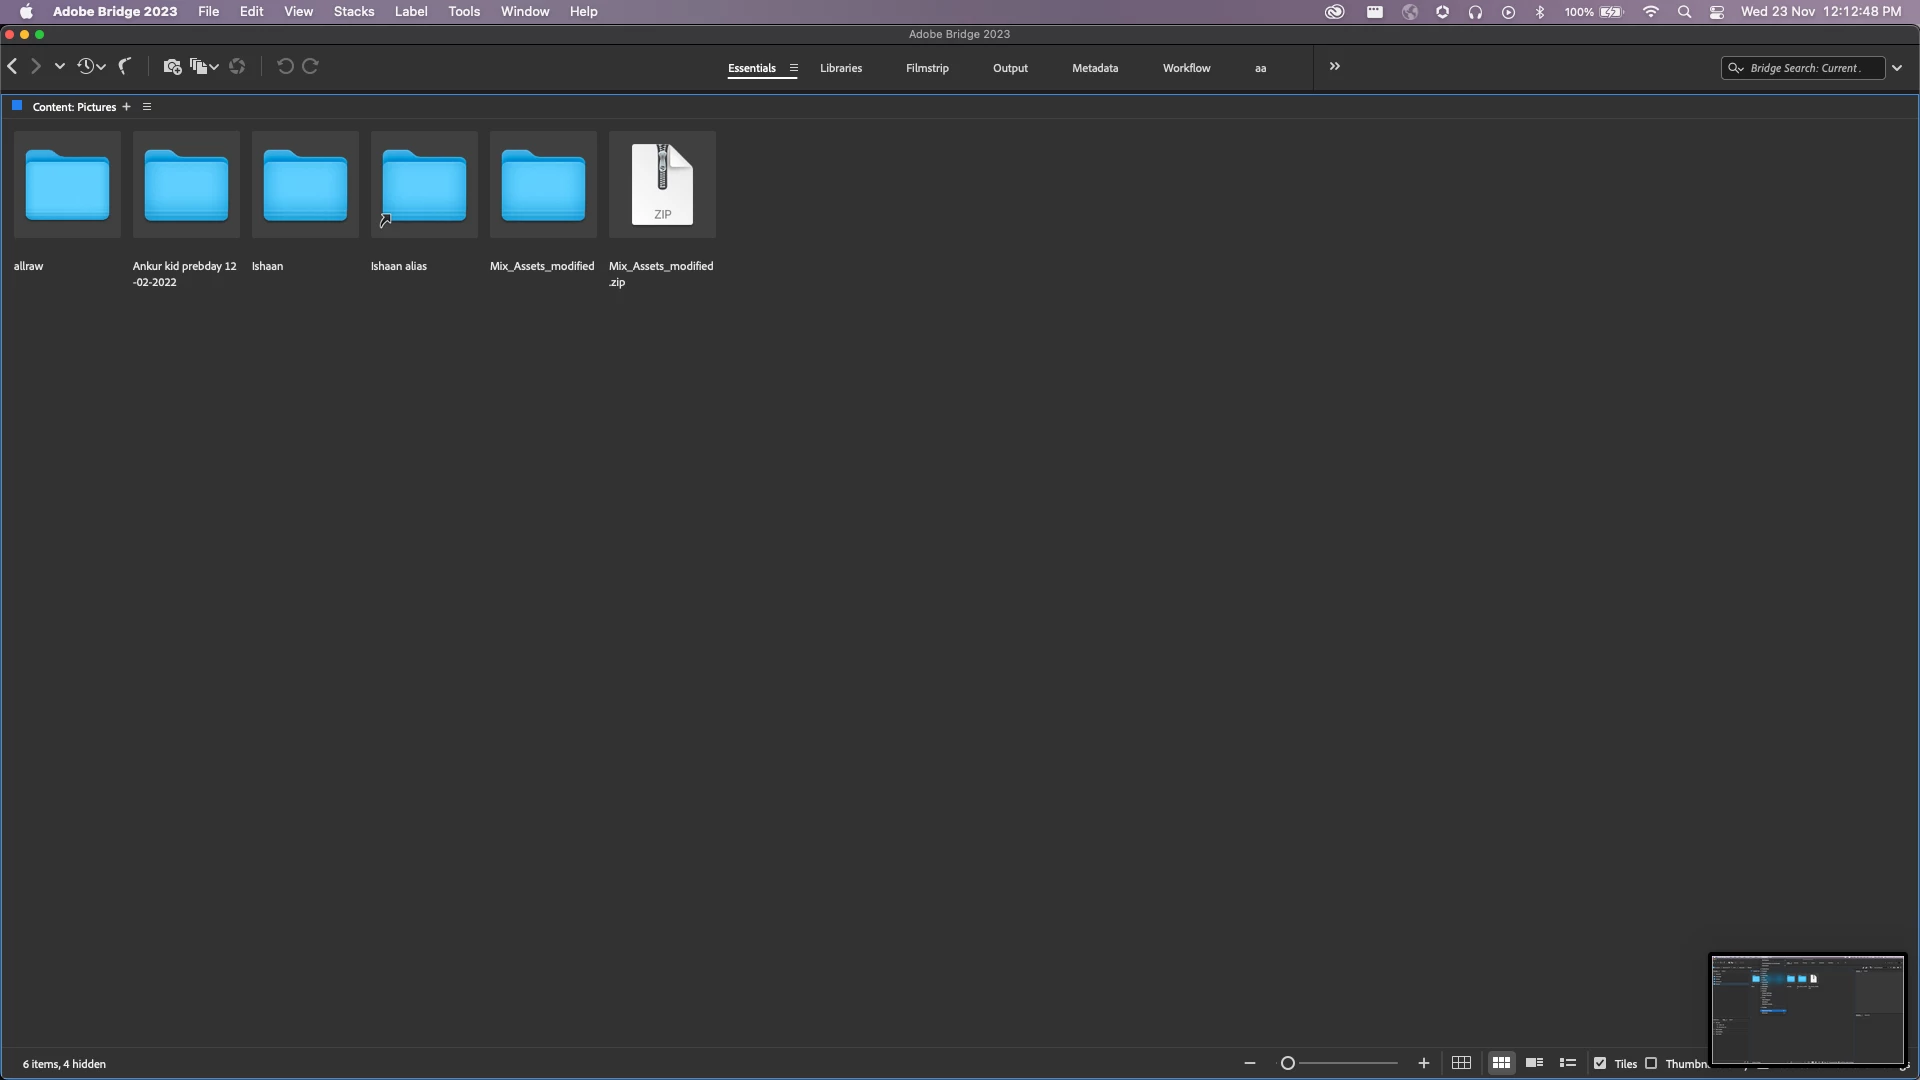1920x1080 pixels.
Task: Open Reveal recent files history icon
Action: pyautogui.click(x=87, y=66)
